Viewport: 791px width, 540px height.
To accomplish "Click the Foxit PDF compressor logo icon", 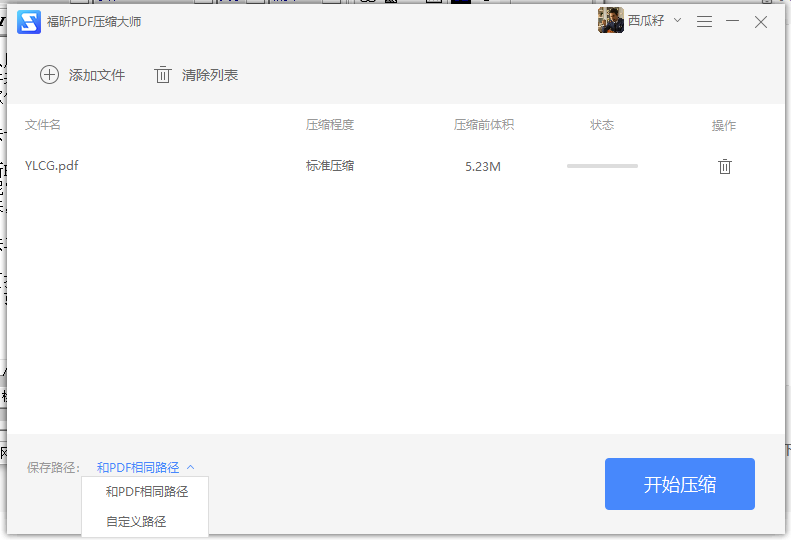I will (29, 22).
